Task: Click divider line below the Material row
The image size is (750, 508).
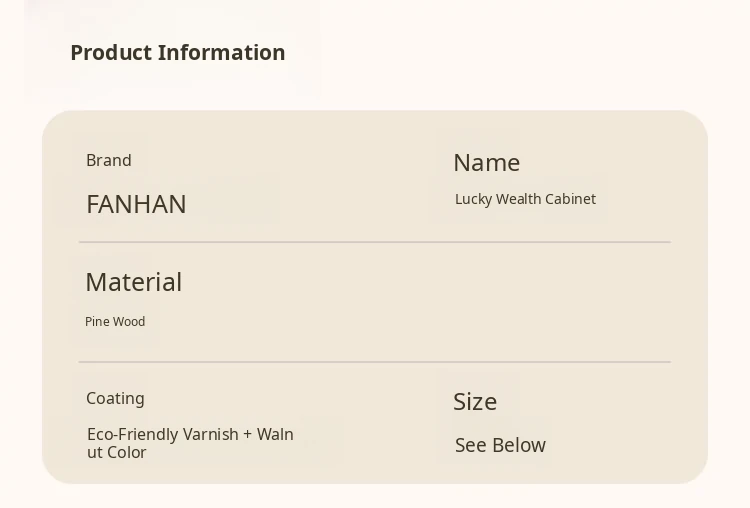Action: coord(374,362)
